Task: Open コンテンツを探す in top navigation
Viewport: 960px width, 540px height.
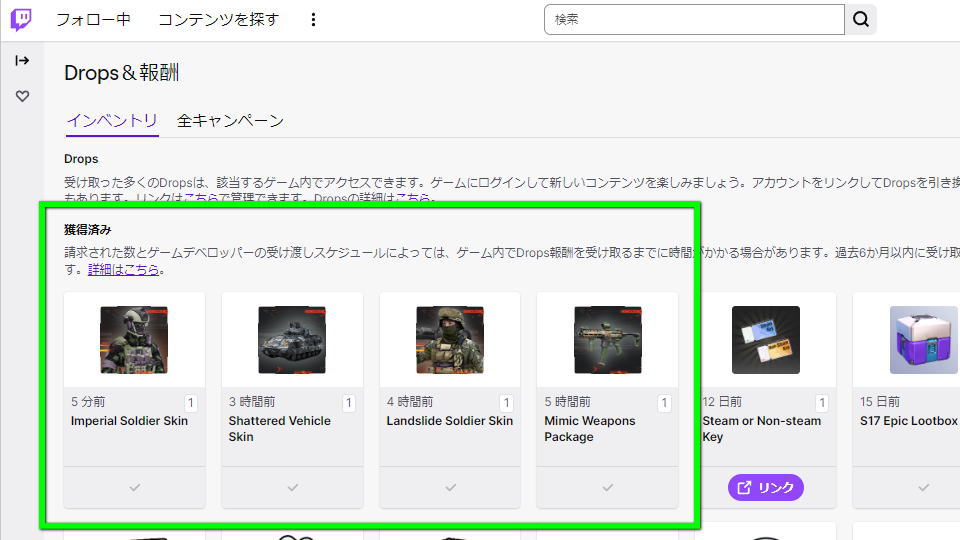Action: click(219, 20)
